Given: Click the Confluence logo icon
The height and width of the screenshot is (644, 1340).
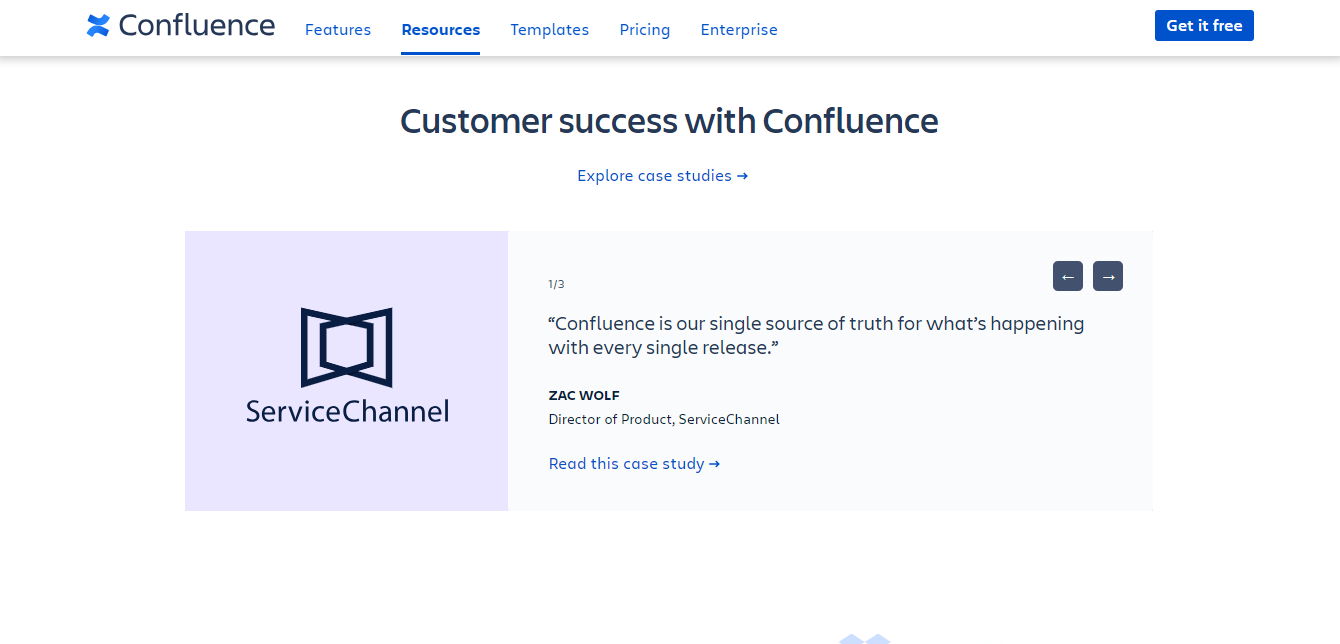Looking at the screenshot, I should click(x=98, y=26).
